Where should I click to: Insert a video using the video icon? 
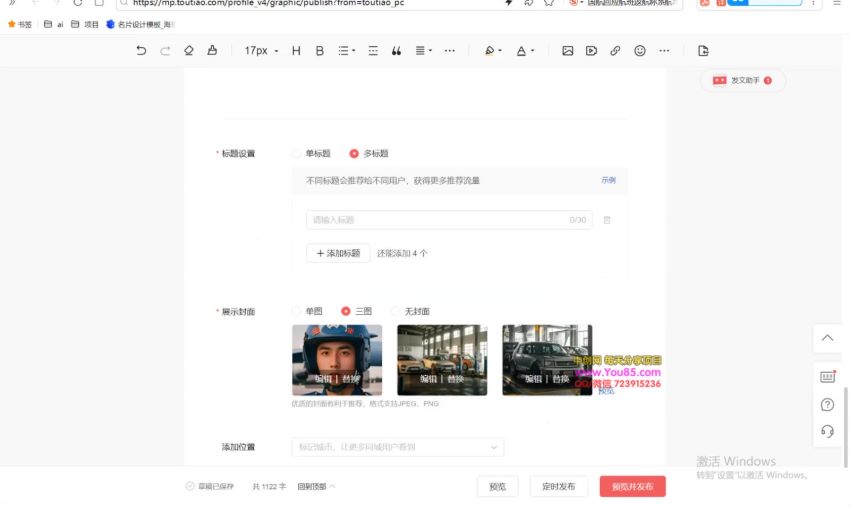pyautogui.click(x=591, y=51)
